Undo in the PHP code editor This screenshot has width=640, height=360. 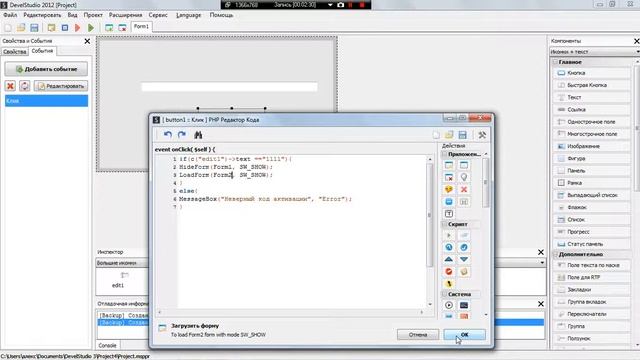(x=168, y=135)
